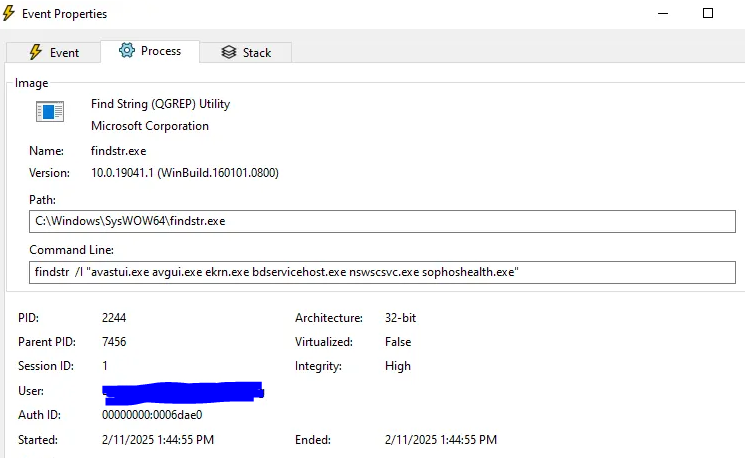Screen dimensions: 745x458
Task: Click the 'Path:' label
Action: click(42, 200)
